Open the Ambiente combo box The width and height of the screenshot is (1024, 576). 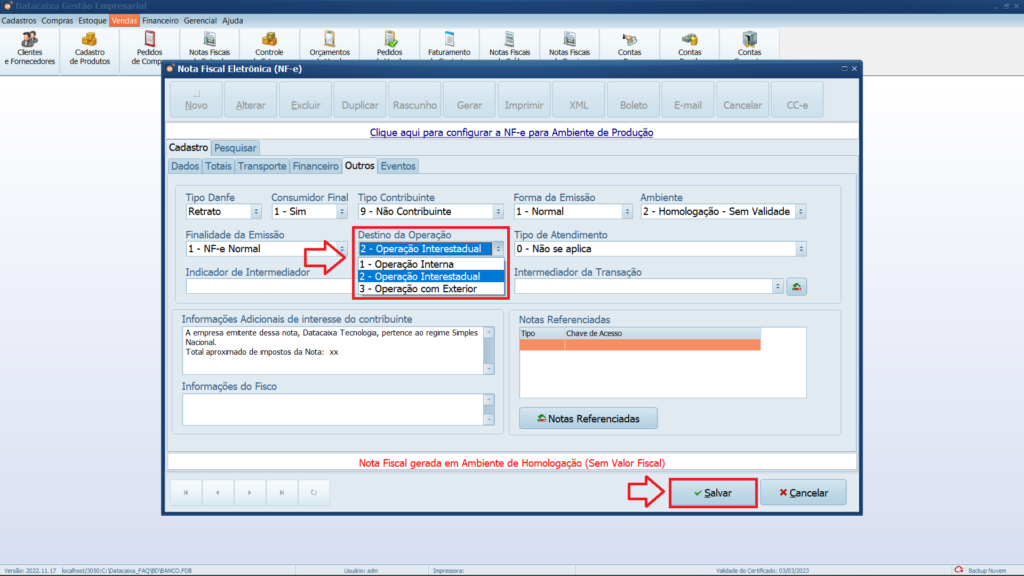[800, 212]
